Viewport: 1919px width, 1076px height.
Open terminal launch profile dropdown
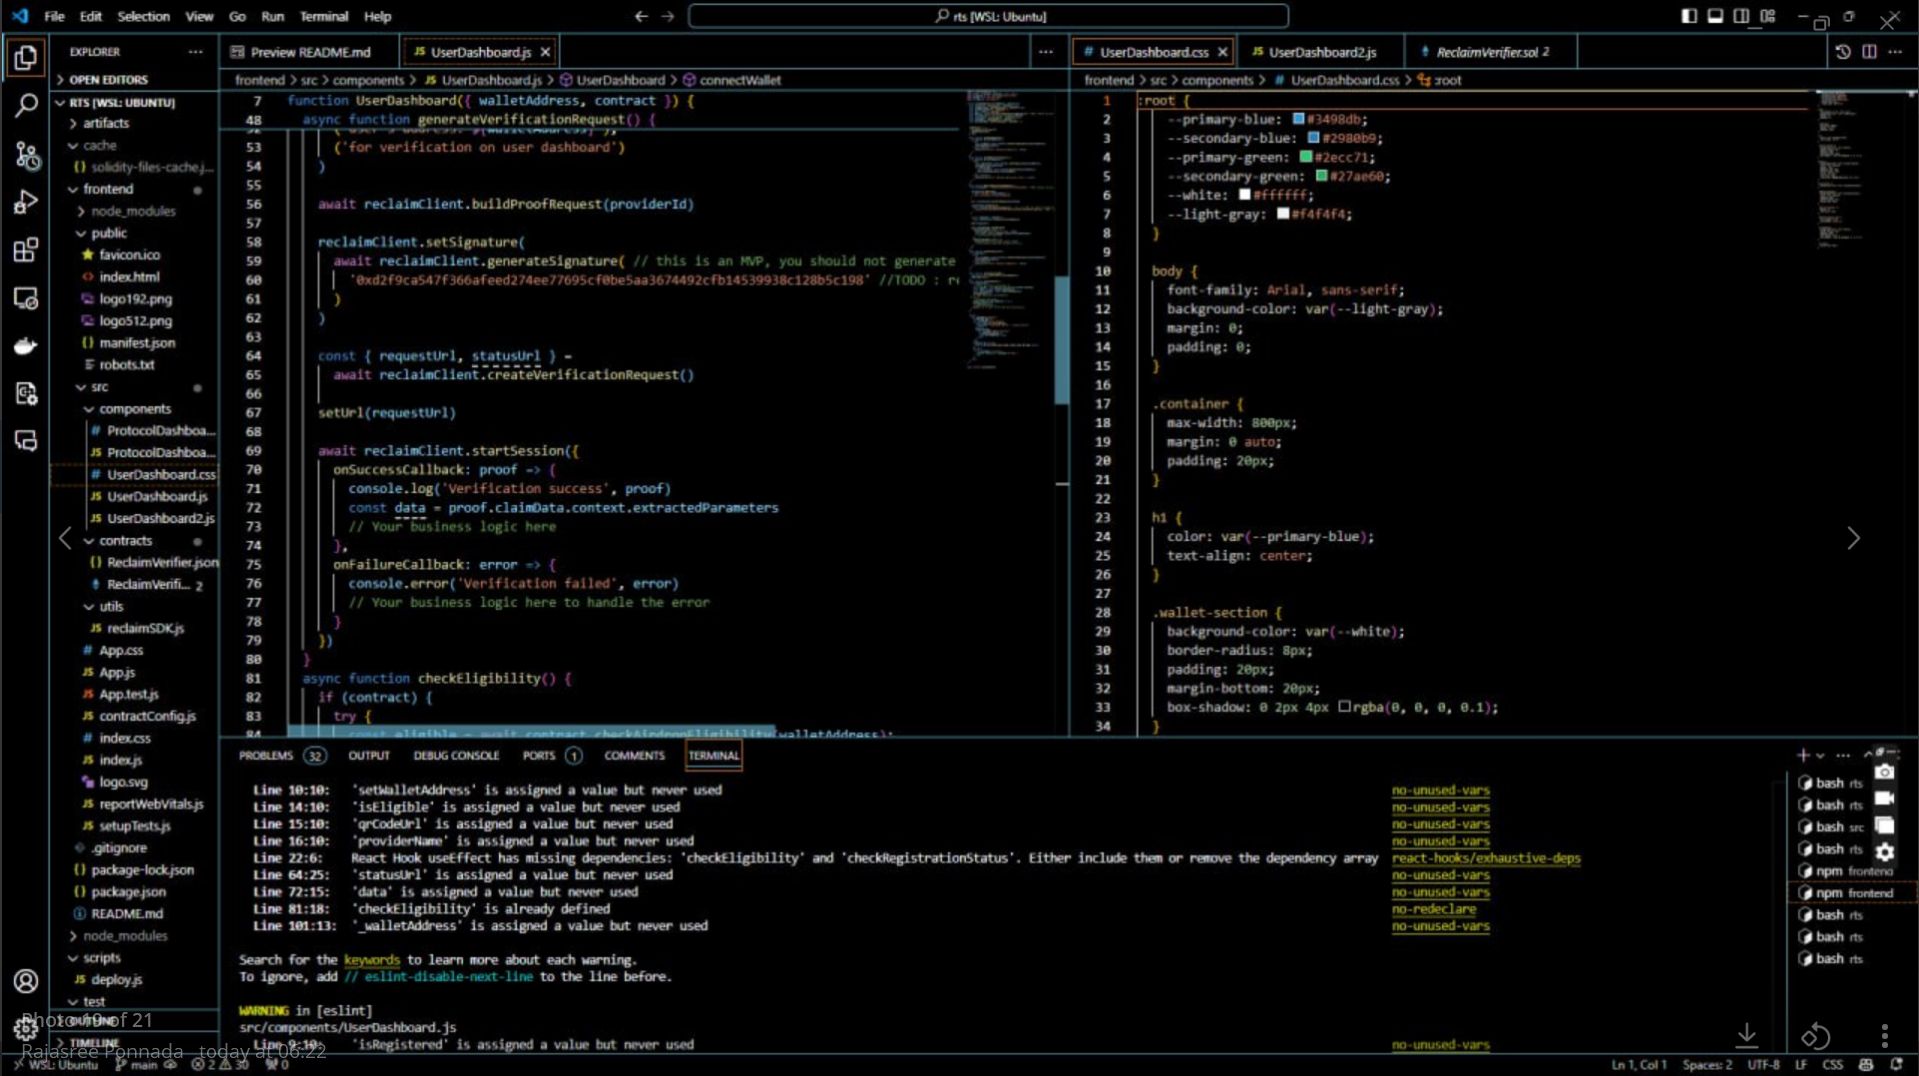pyautogui.click(x=1820, y=756)
